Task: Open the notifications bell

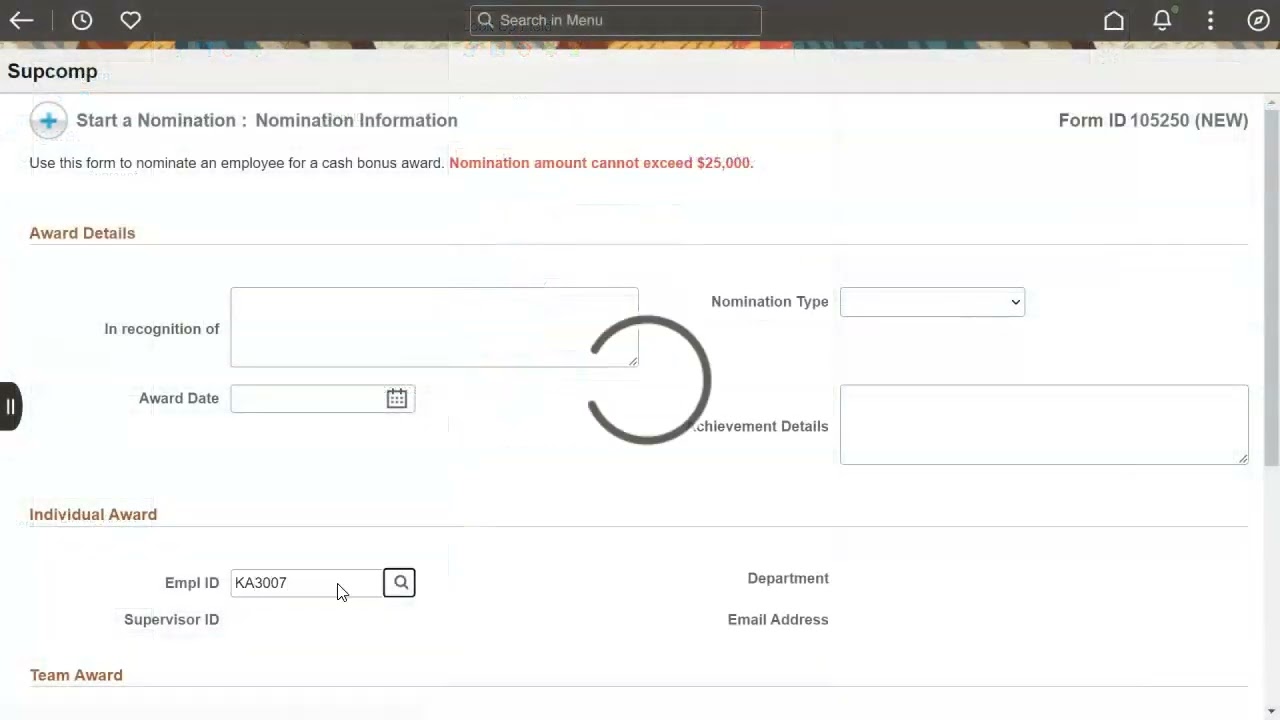Action: click(x=1162, y=20)
